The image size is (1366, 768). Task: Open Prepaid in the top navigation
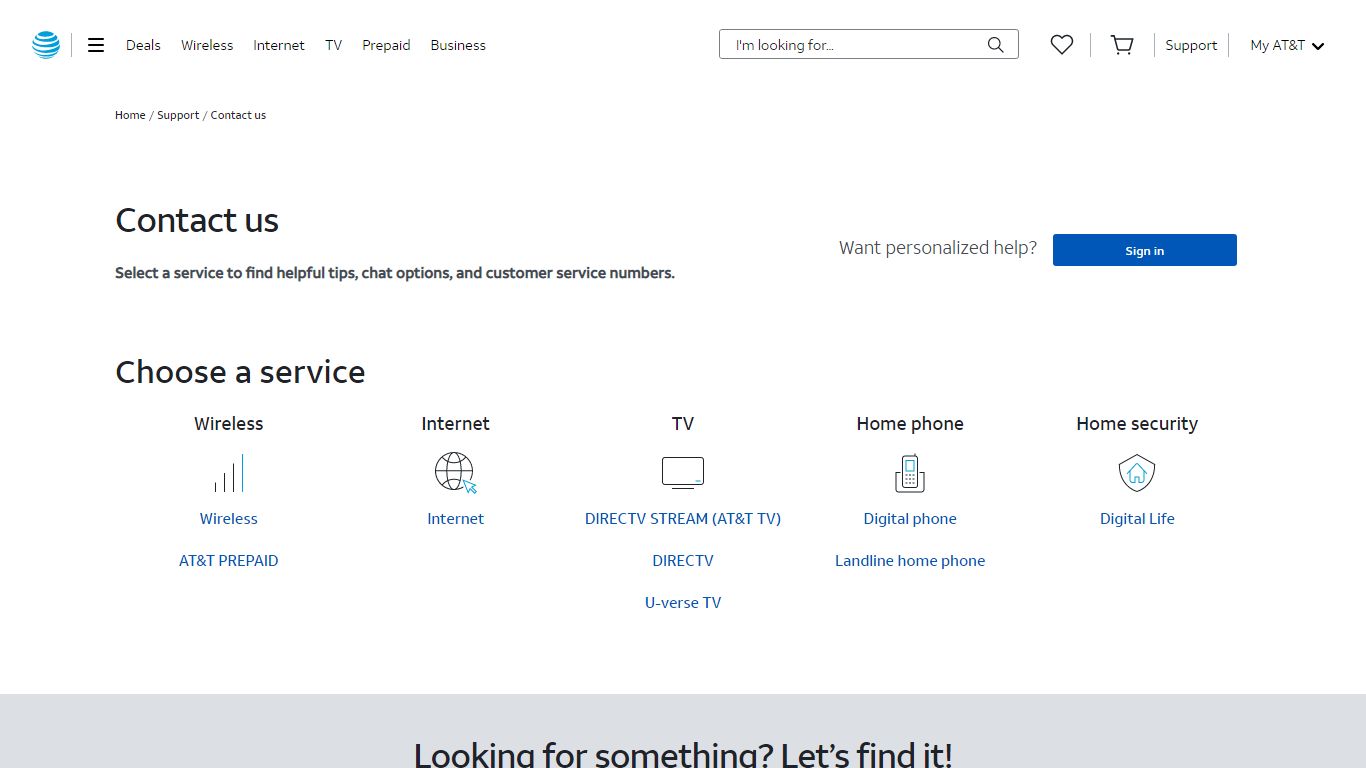click(386, 45)
